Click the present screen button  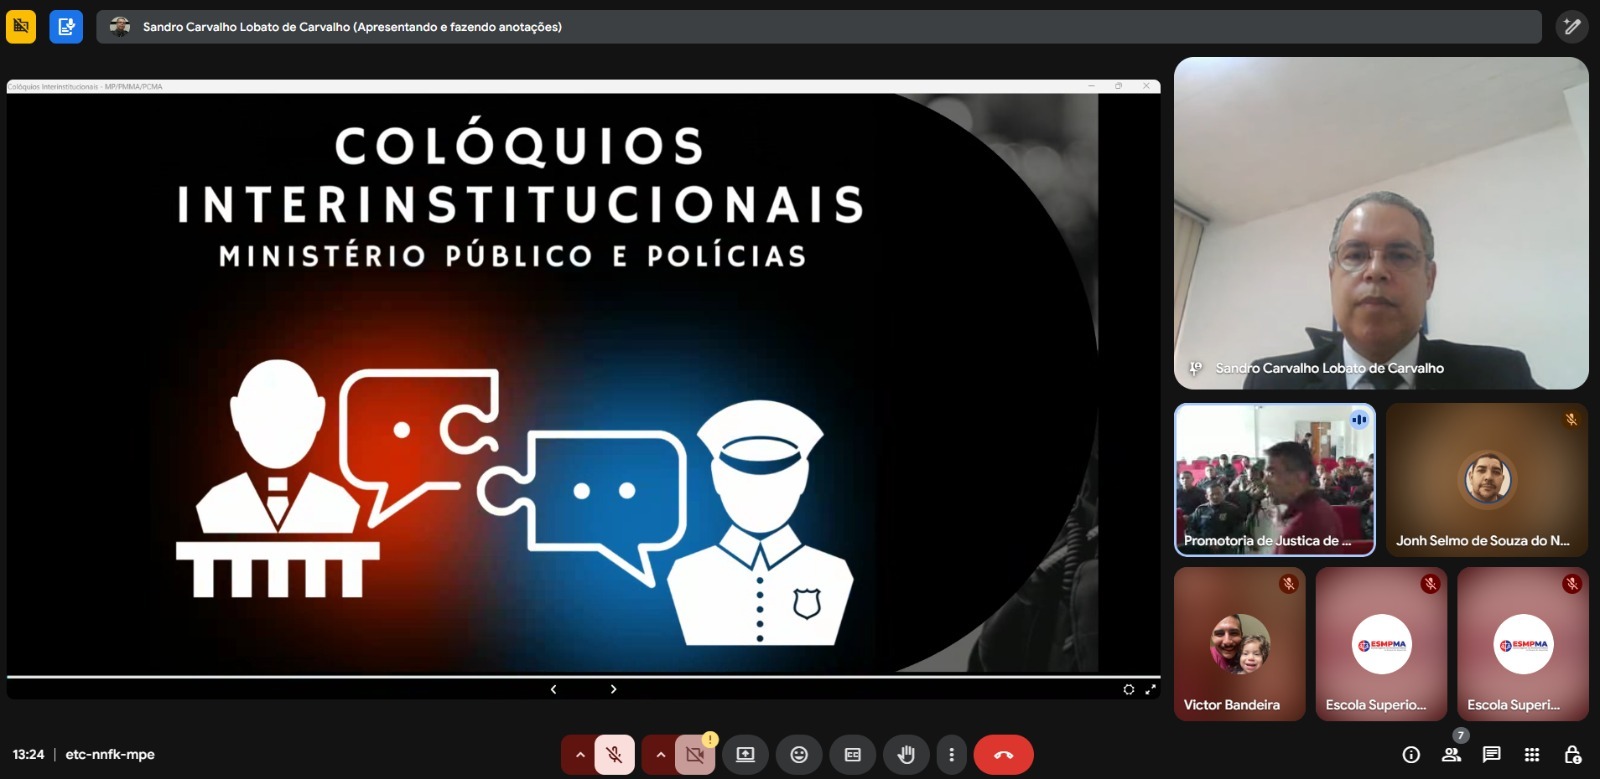[x=745, y=755]
